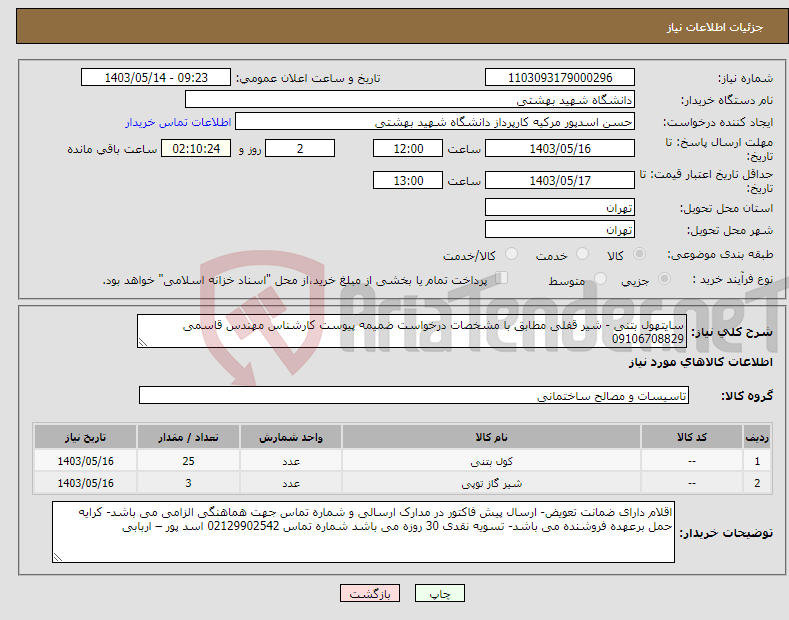Click the delivery province field تهران
Viewport: 789px width, 620px height.
pos(560,207)
